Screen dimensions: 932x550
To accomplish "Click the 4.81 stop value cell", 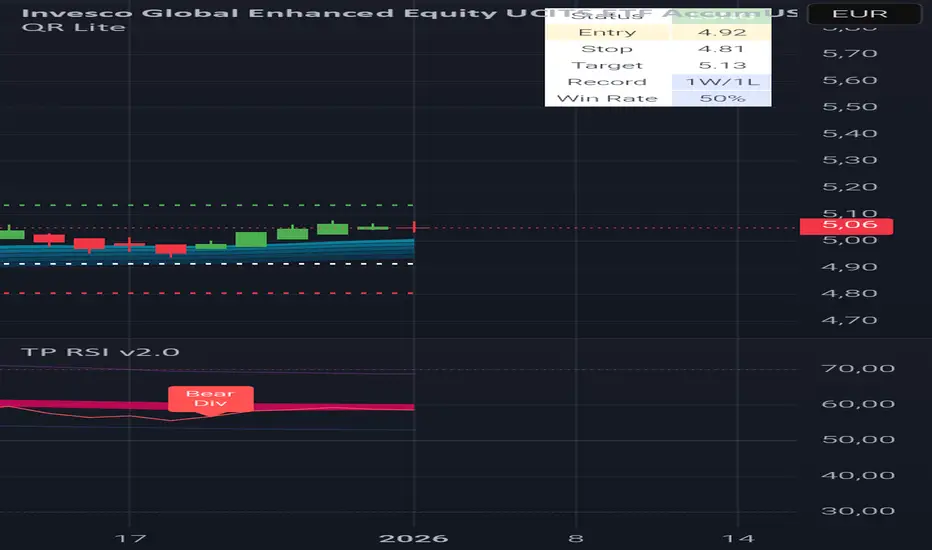I will click(x=722, y=49).
